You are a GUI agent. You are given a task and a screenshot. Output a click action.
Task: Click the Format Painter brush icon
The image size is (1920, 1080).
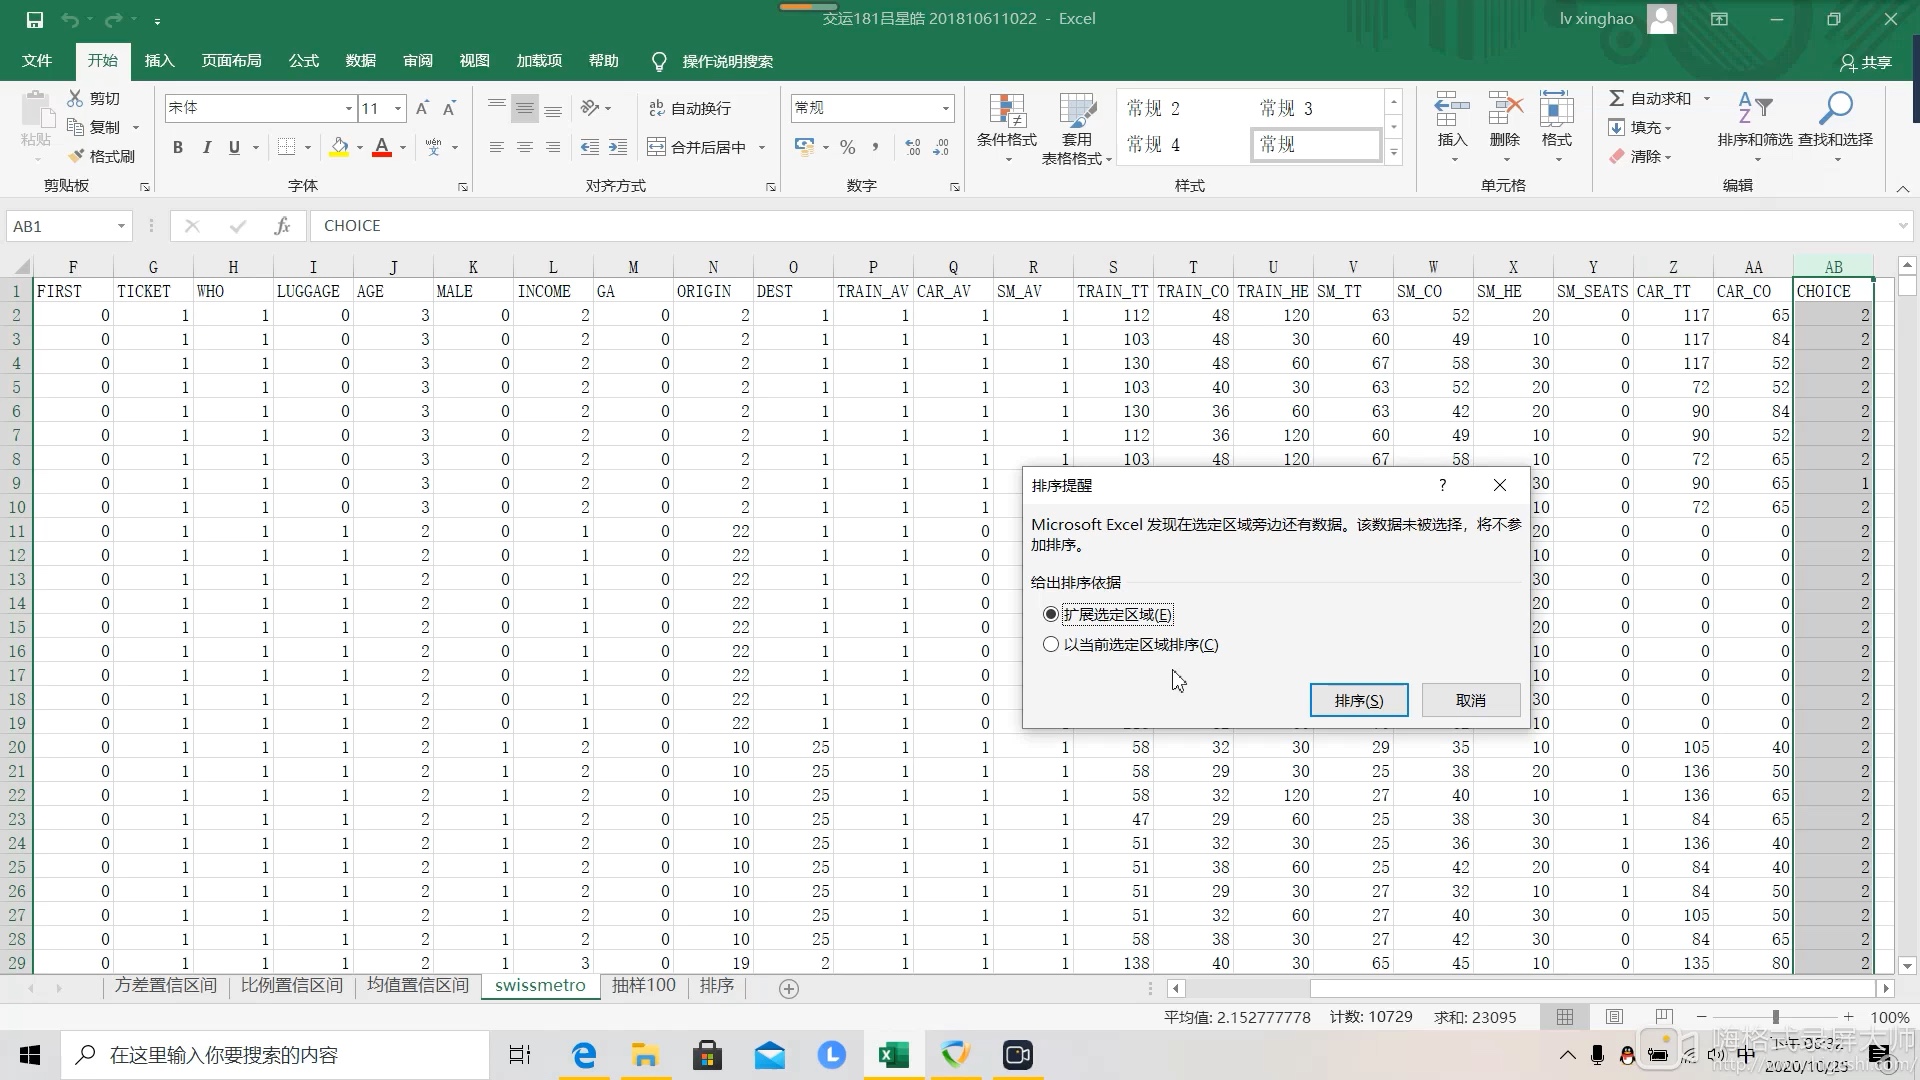click(x=77, y=156)
